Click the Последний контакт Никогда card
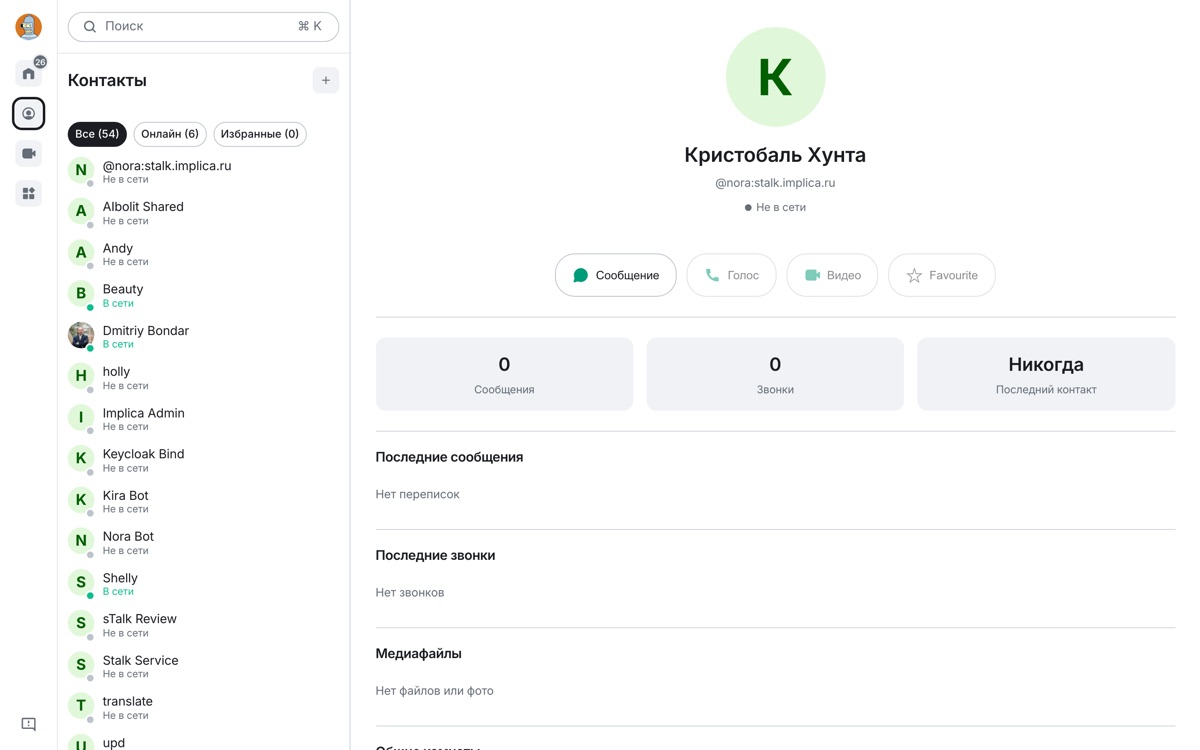This screenshot has height=750, width=1200. point(1046,374)
